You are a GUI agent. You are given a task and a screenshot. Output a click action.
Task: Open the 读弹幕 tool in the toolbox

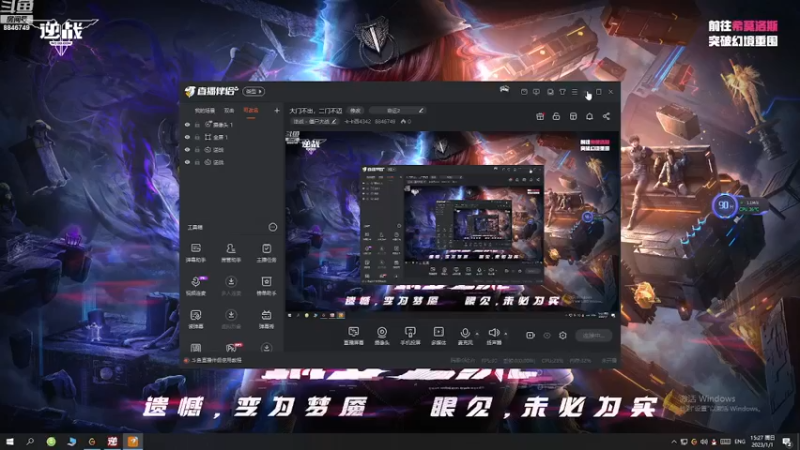tap(195, 318)
